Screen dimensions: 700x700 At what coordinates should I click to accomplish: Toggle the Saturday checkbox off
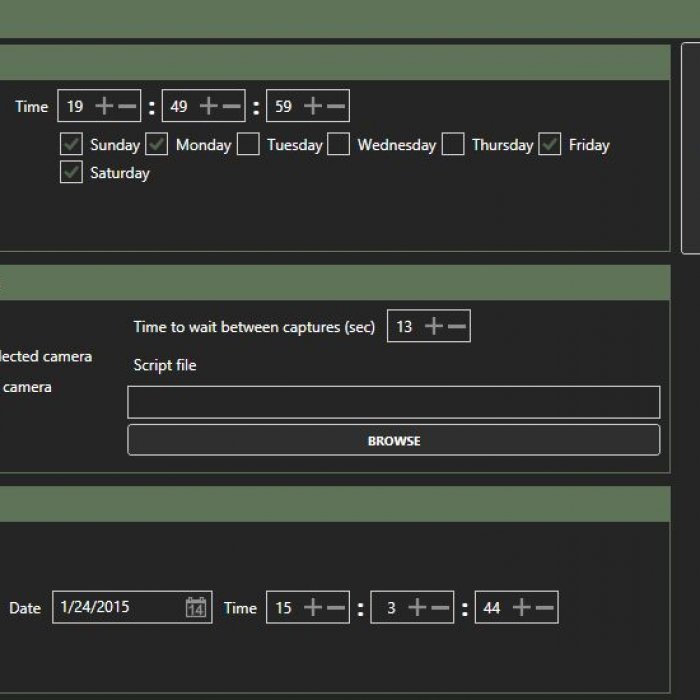(x=71, y=172)
